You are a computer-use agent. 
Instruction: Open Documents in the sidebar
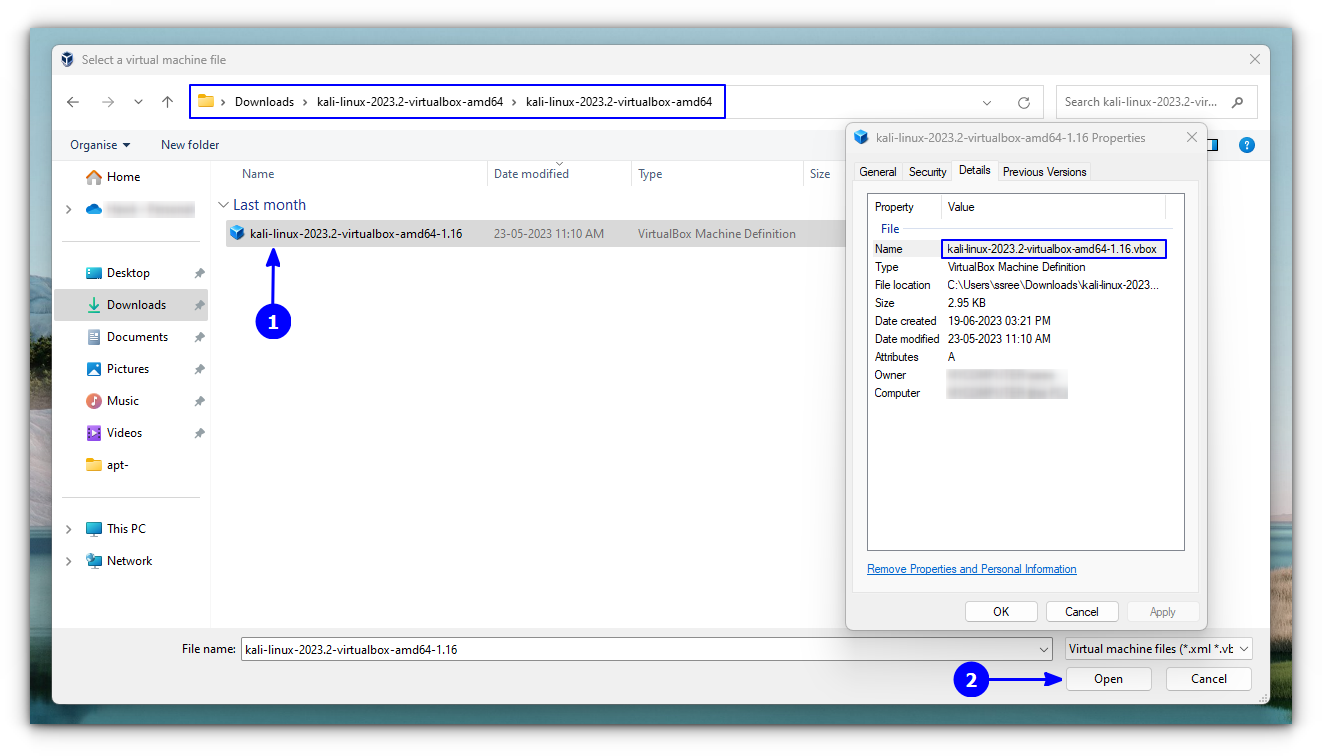tap(127, 337)
